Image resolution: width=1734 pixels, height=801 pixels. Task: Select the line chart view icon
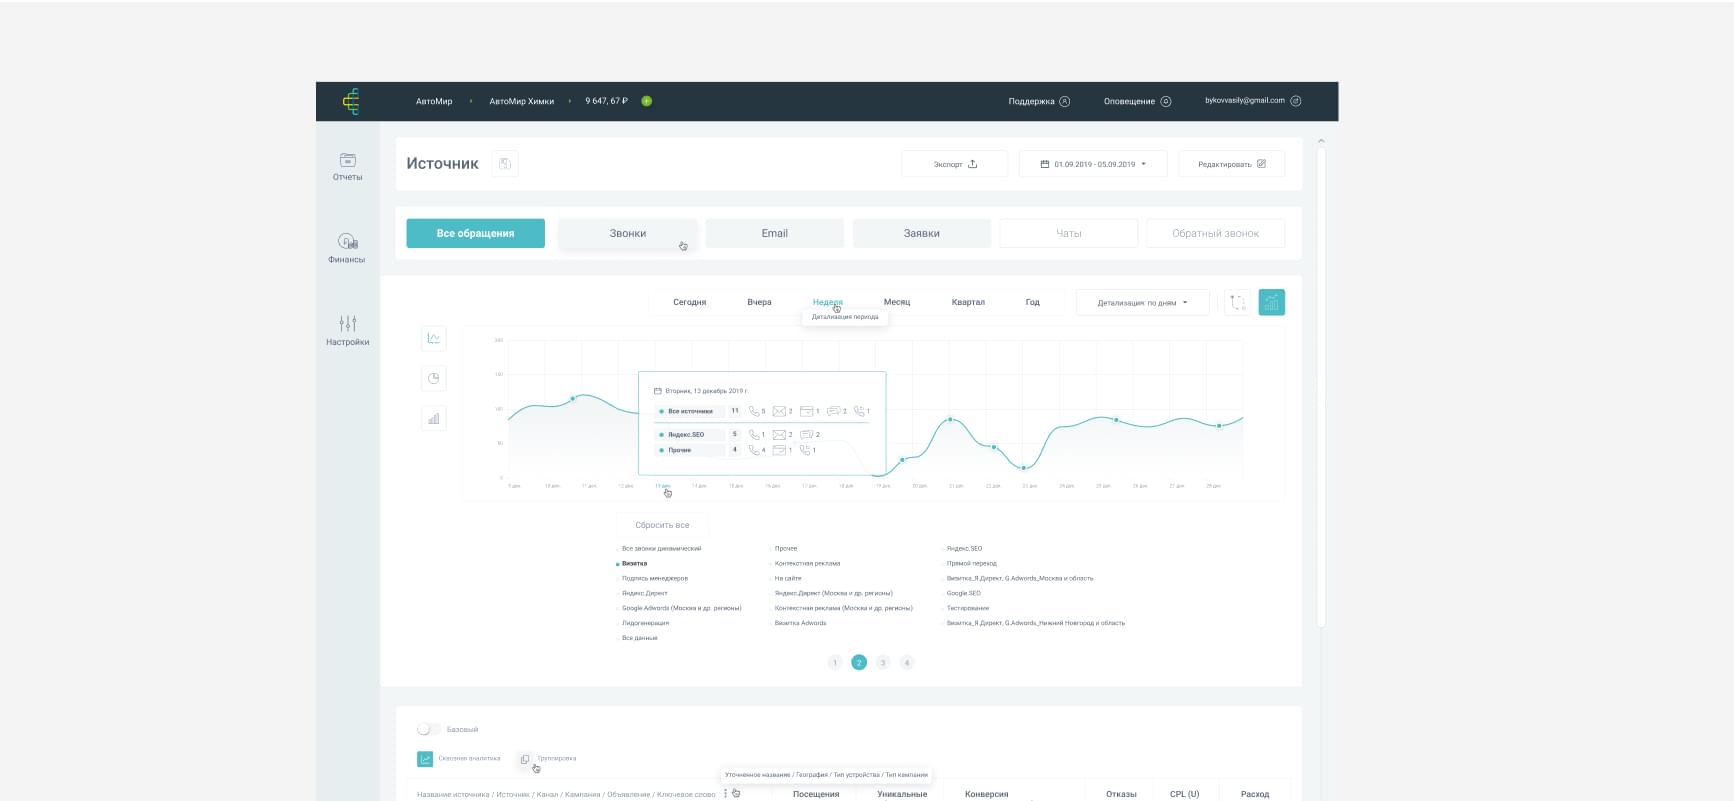[x=434, y=338]
